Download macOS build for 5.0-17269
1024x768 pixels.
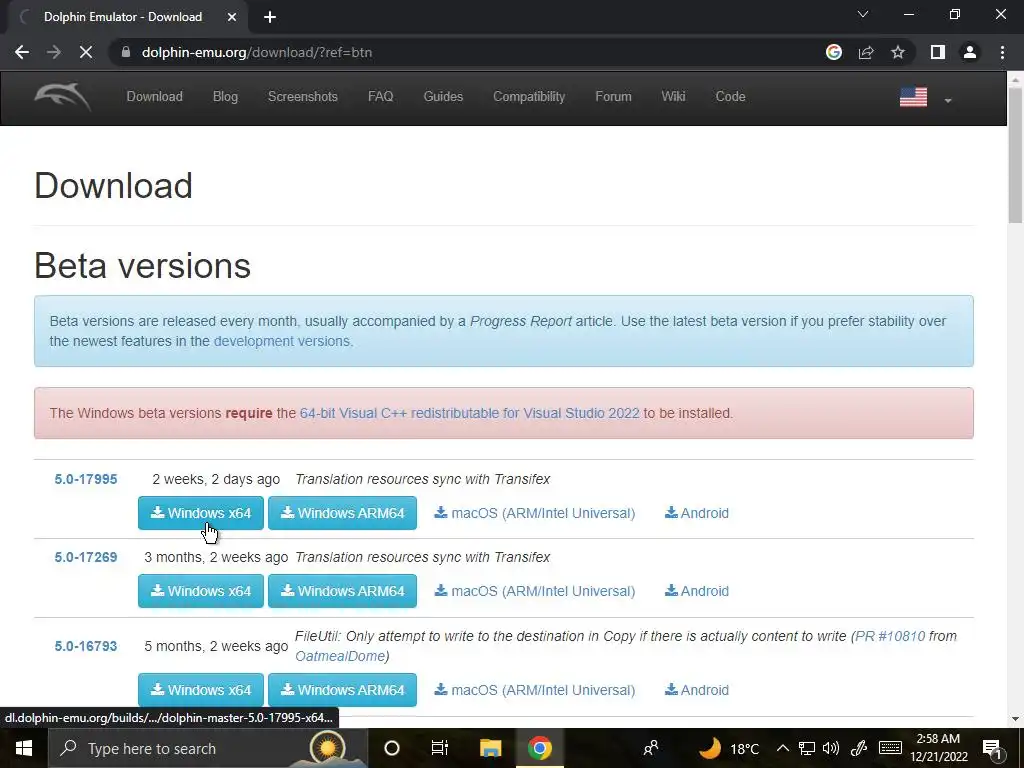point(535,591)
